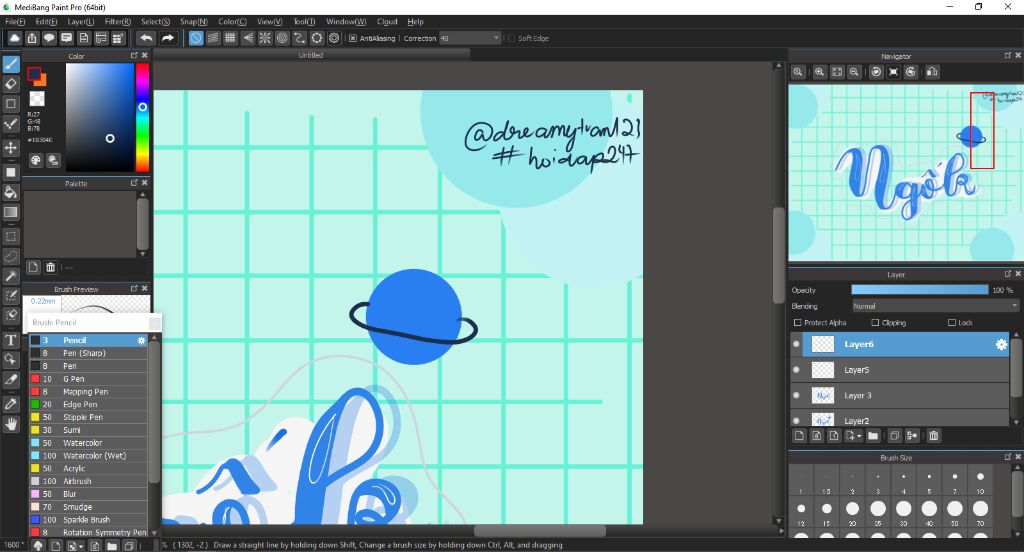Delete palette color with trash icon

(x=50, y=267)
